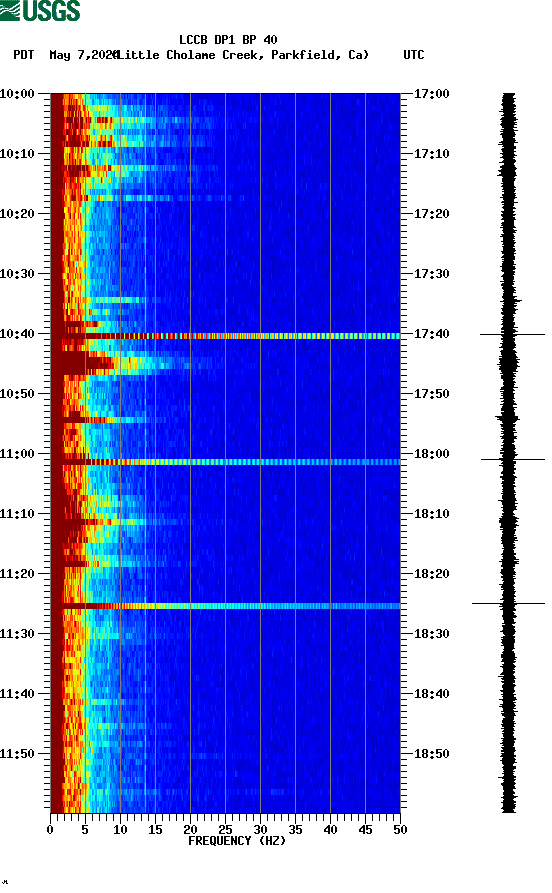Click the '18:00' UTC time label

pos(432,454)
